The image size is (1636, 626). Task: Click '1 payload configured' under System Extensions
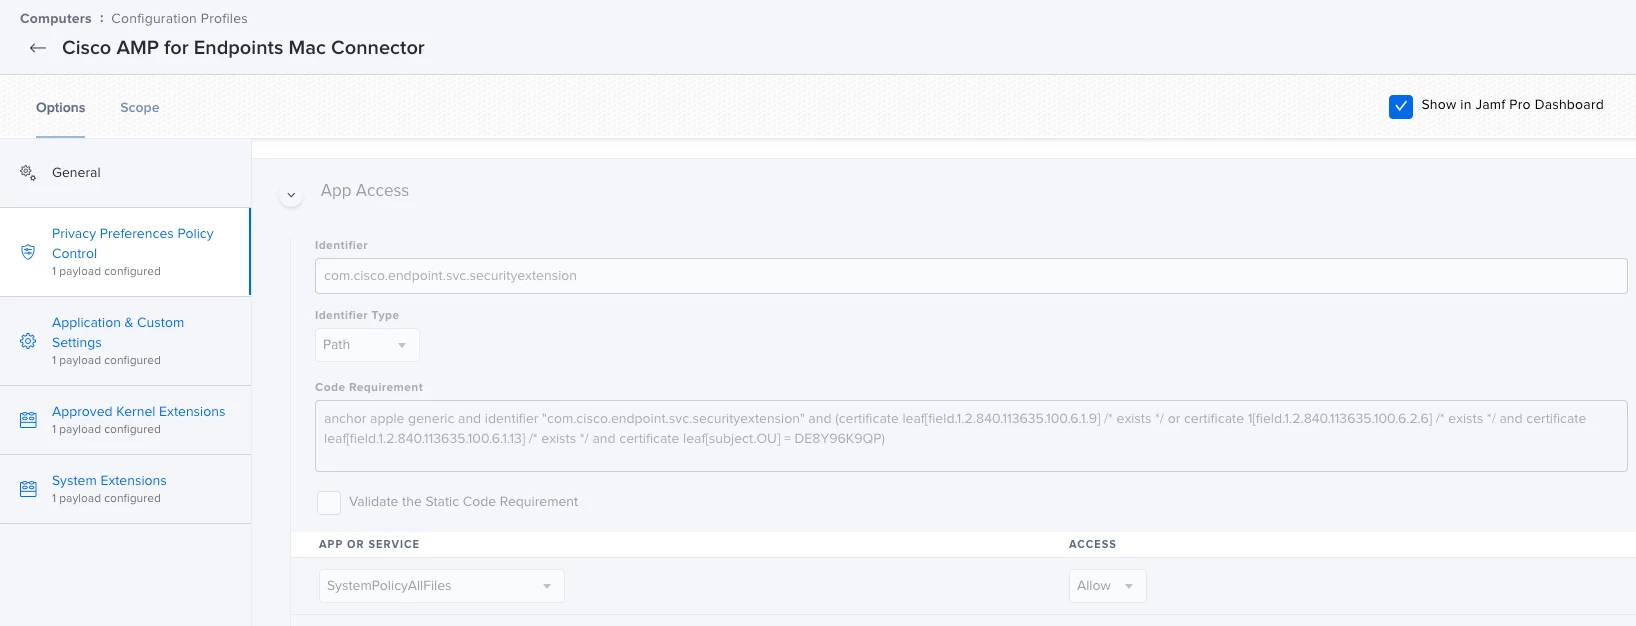click(x=106, y=499)
